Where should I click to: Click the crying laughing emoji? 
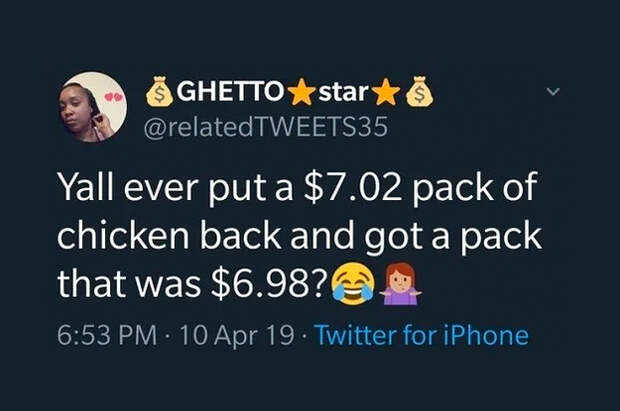(x=353, y=284)
